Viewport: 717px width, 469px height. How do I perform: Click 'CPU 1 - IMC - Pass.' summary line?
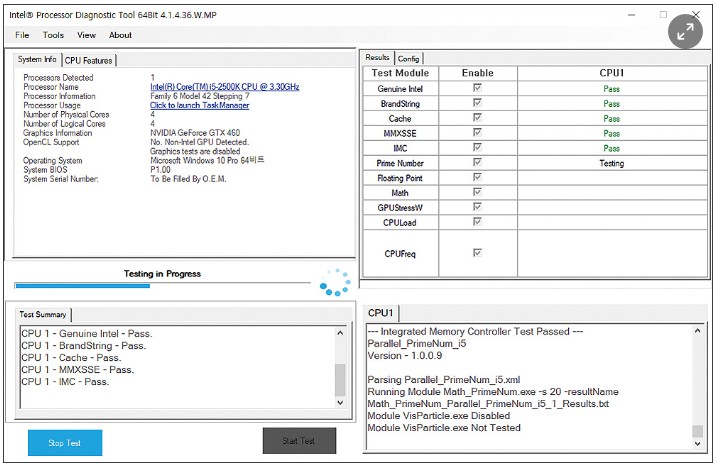(65, 381)
